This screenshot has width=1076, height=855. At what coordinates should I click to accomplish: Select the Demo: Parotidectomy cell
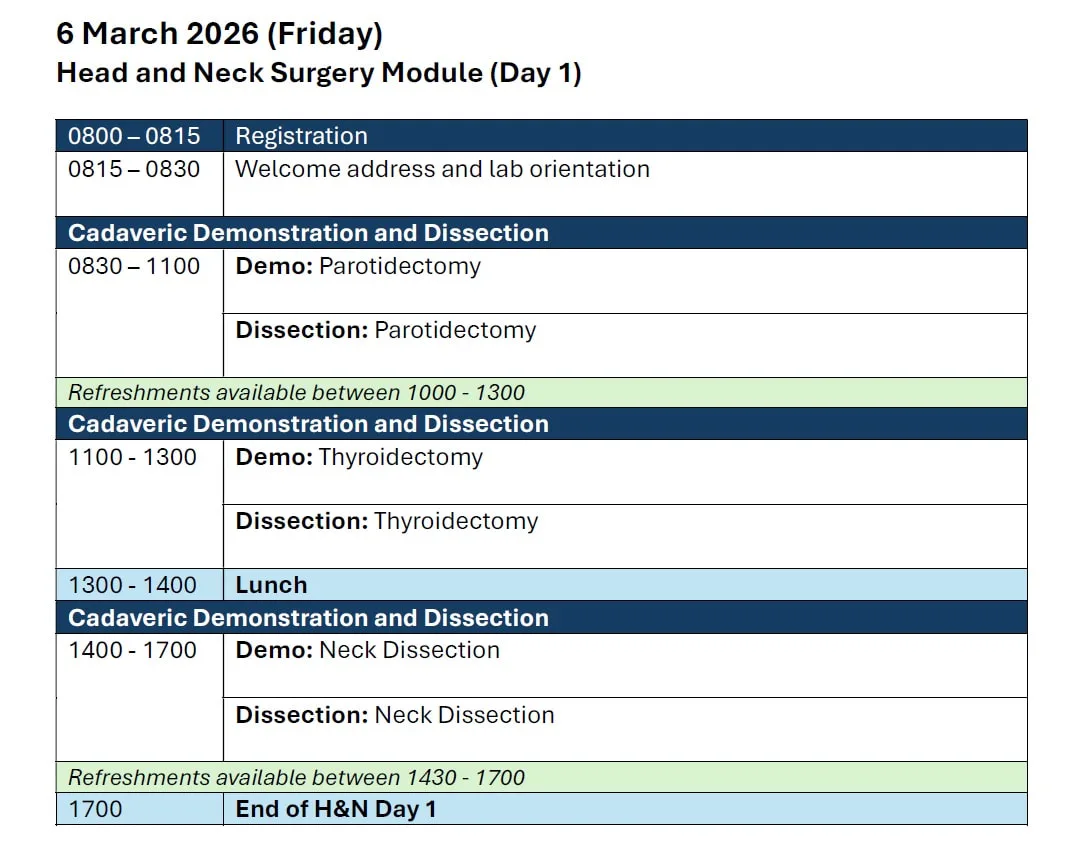tap(624, 281)
